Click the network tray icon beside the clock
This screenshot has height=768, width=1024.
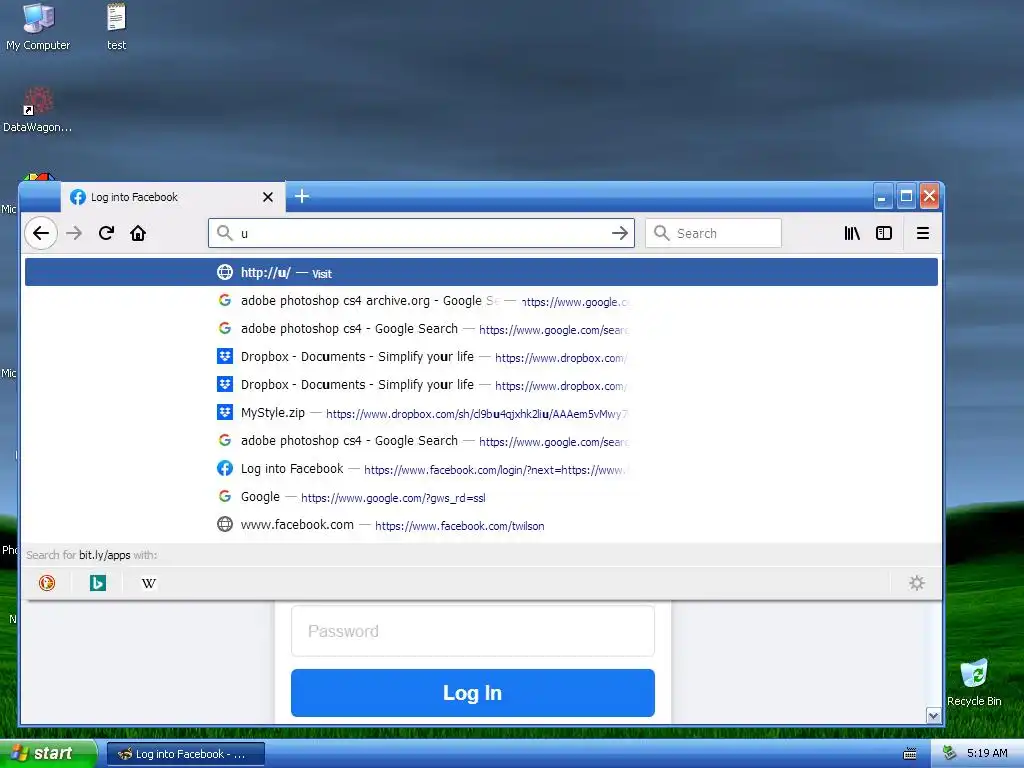coord(949,753)
